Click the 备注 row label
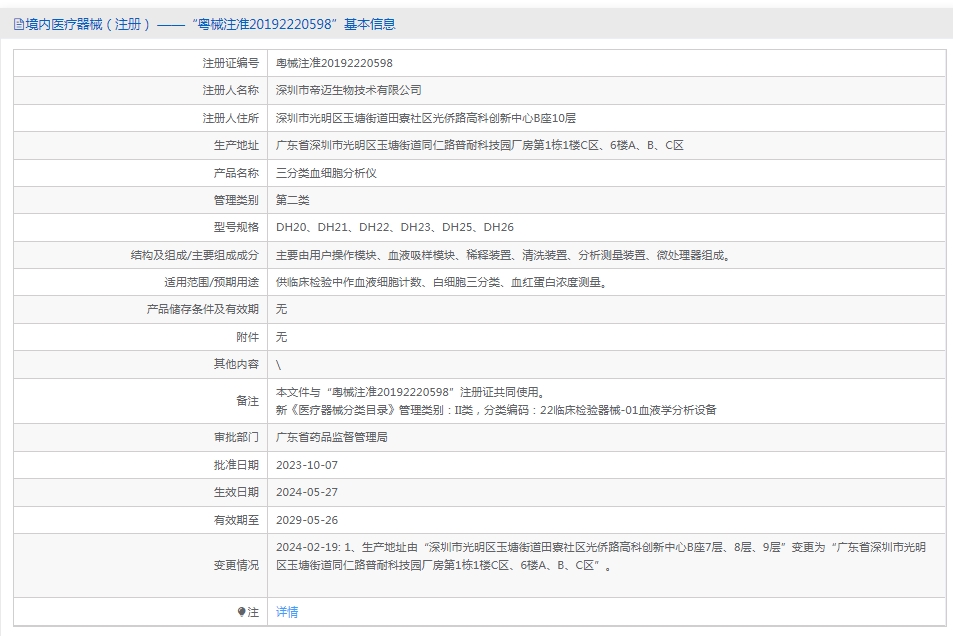 click(x=247, y=401)
